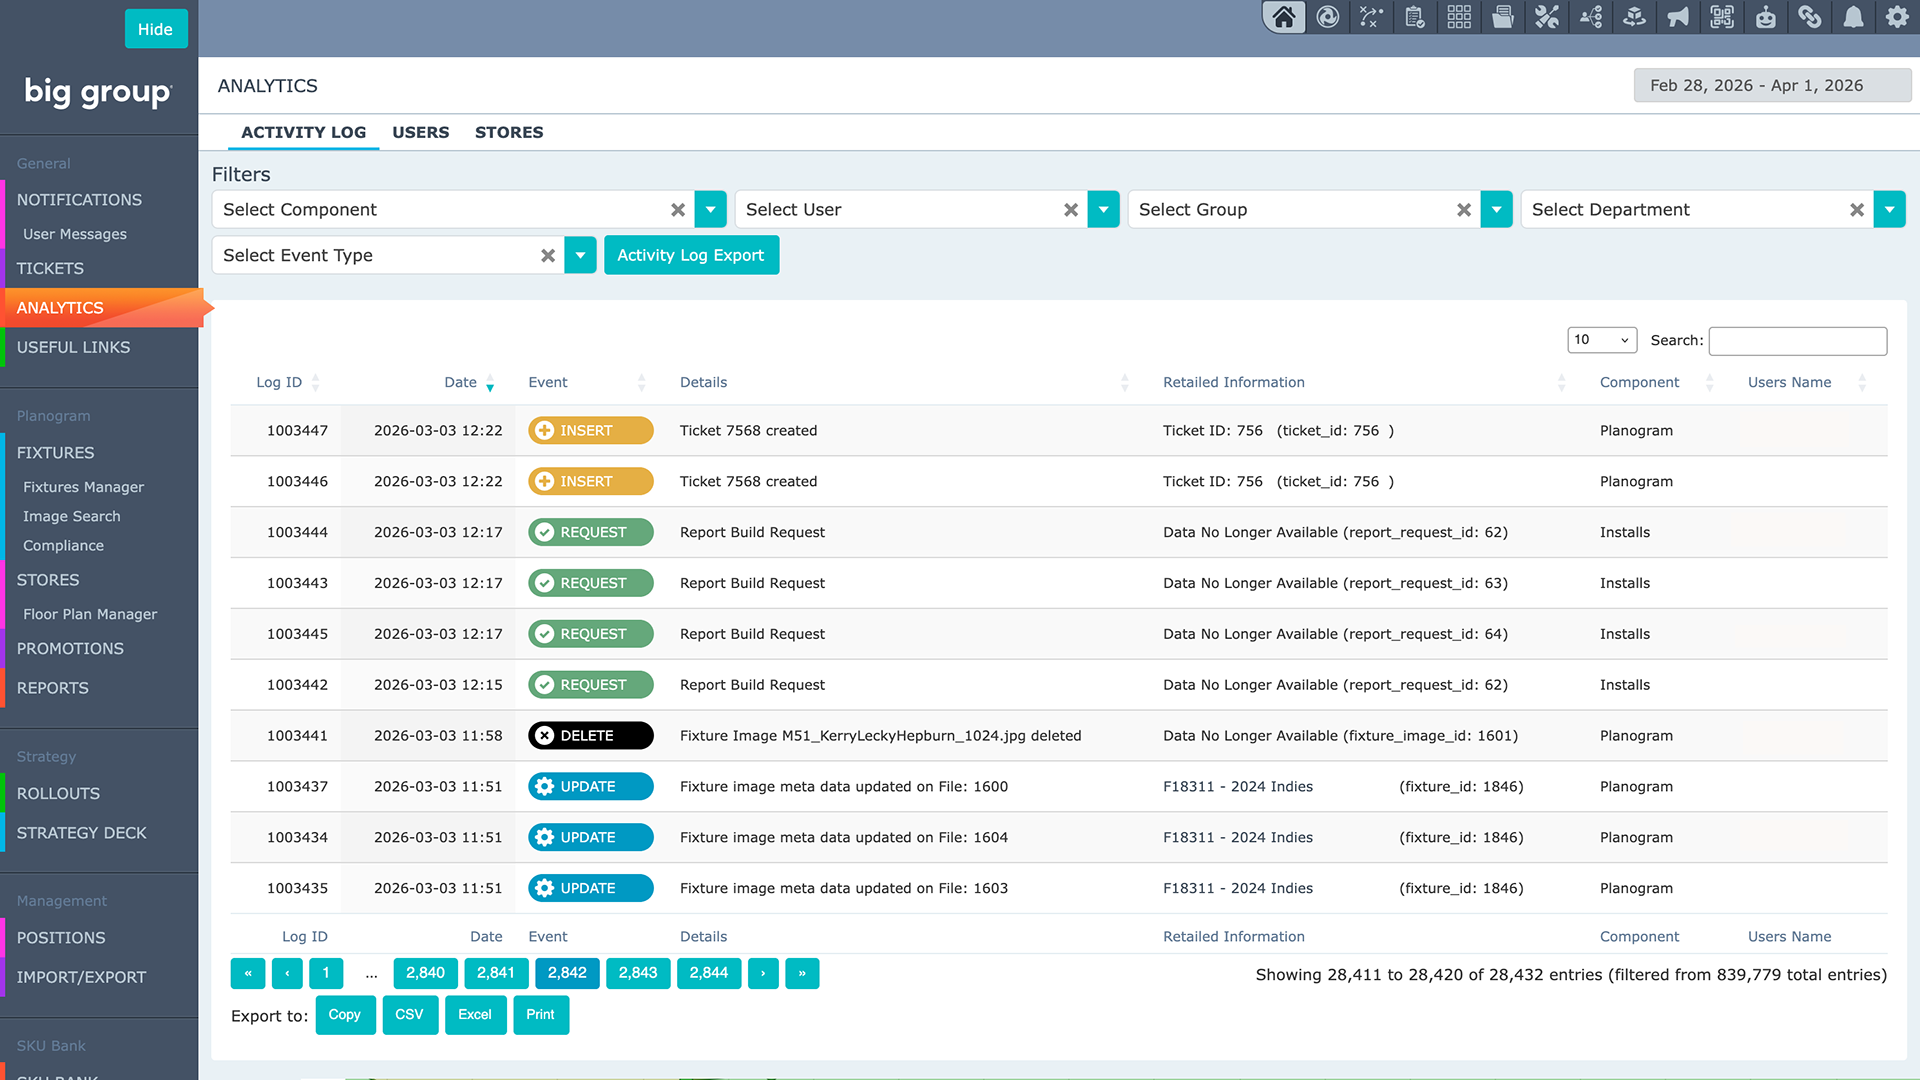Expand the Select Event Type dropdown arrow
Image resolution: width=1920 pixels, height=1080 pixels.
coord(581,256)
